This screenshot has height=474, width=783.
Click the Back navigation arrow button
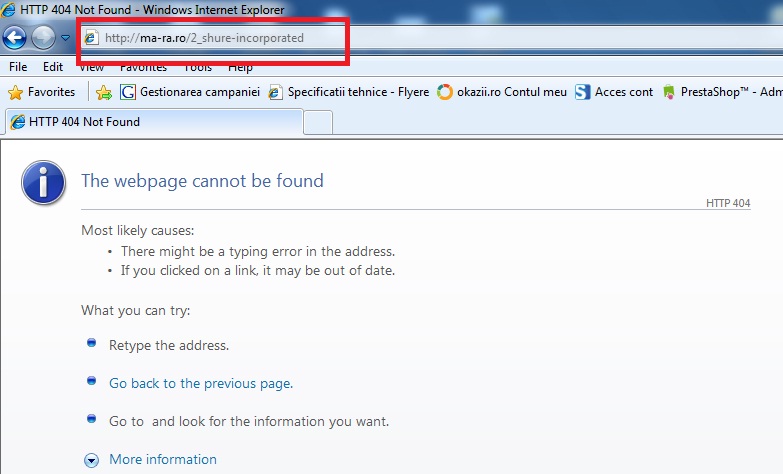[14, 37]
